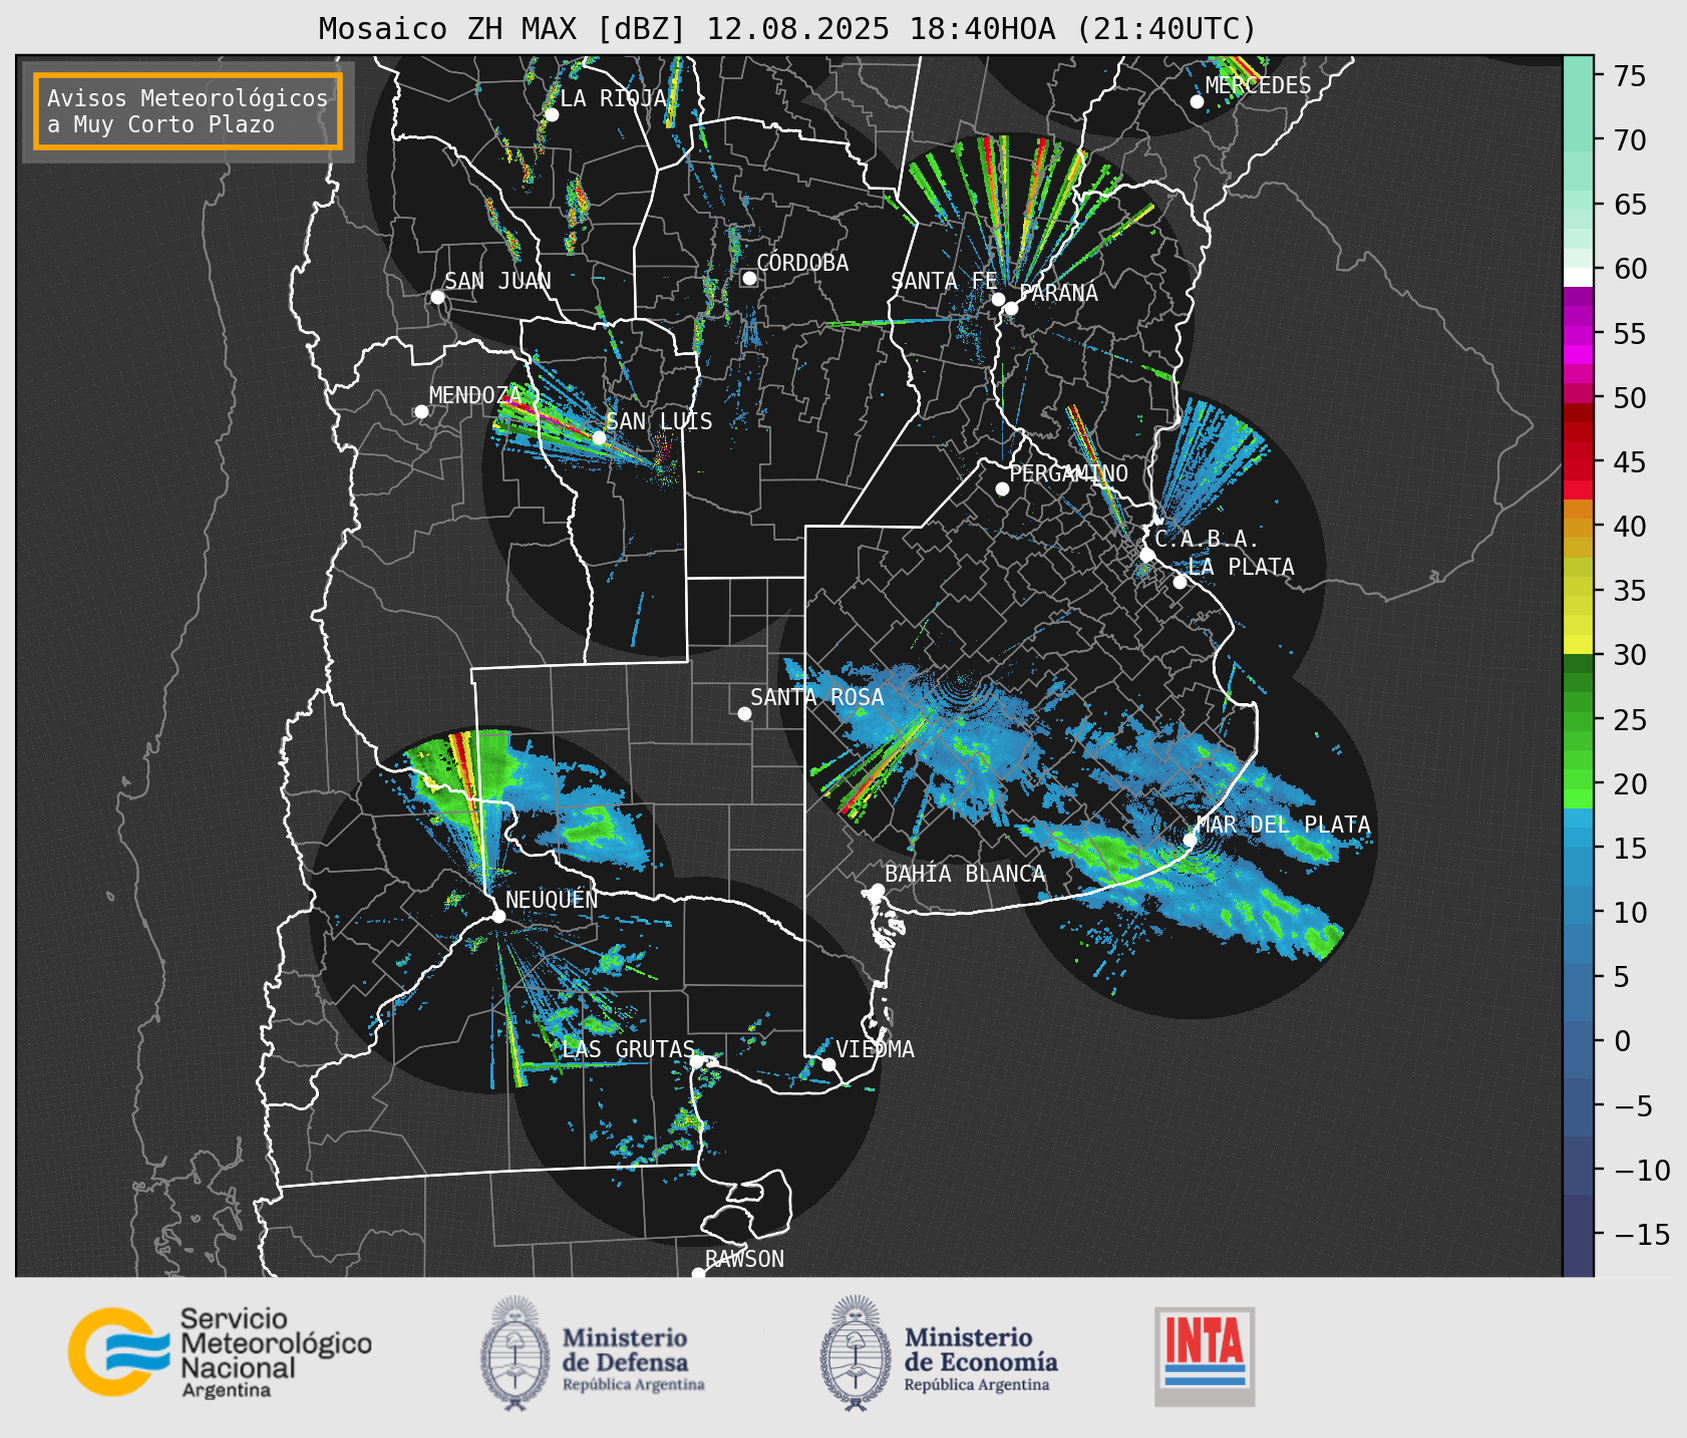Click the Mosaico ZH MAX title text
1687x1438 pixels.
point(787,28)
